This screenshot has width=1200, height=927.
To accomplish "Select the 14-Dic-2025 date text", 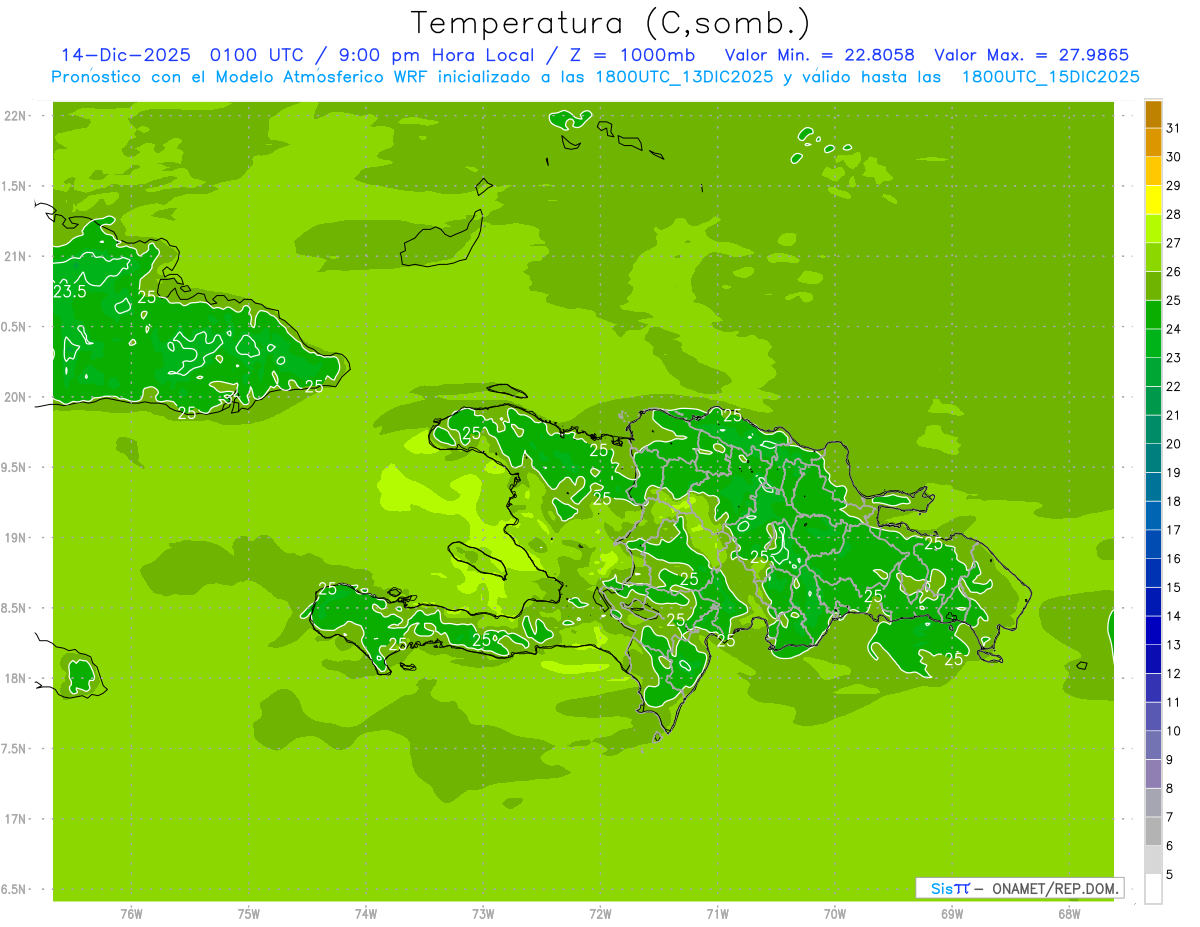I will 126,55.
